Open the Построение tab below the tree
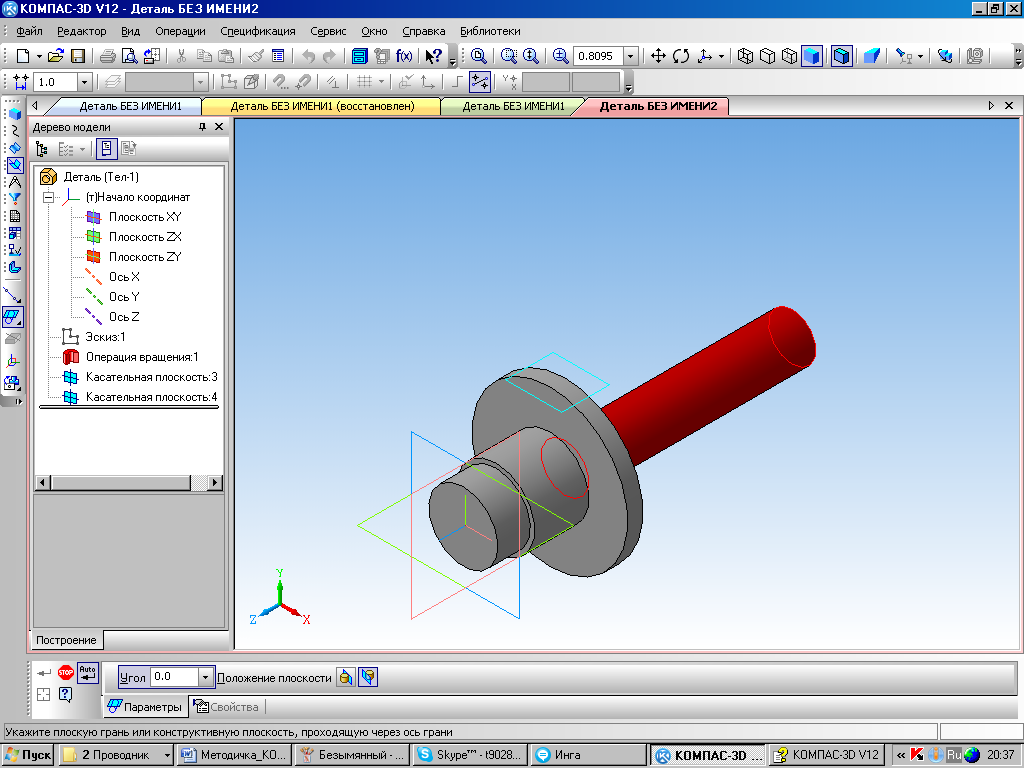The width and height of the screenshot is (1024, 768). (x=66, y=640)
